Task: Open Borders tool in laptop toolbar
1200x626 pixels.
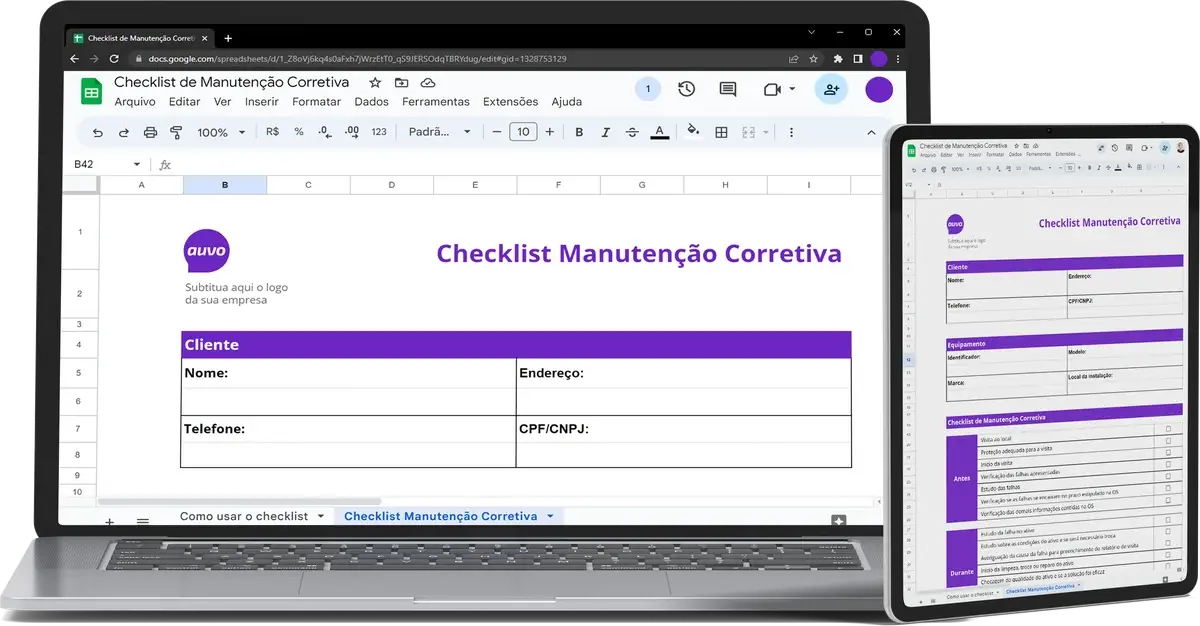Action: (721, 132)
